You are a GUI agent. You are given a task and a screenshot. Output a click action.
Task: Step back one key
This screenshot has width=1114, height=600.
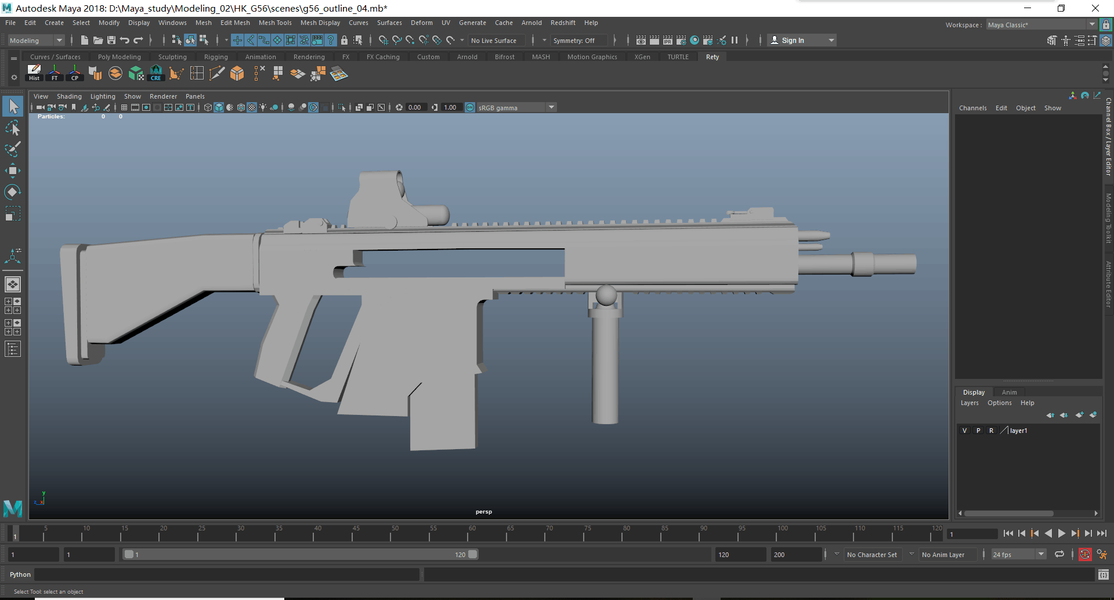tap(1035, 533)
